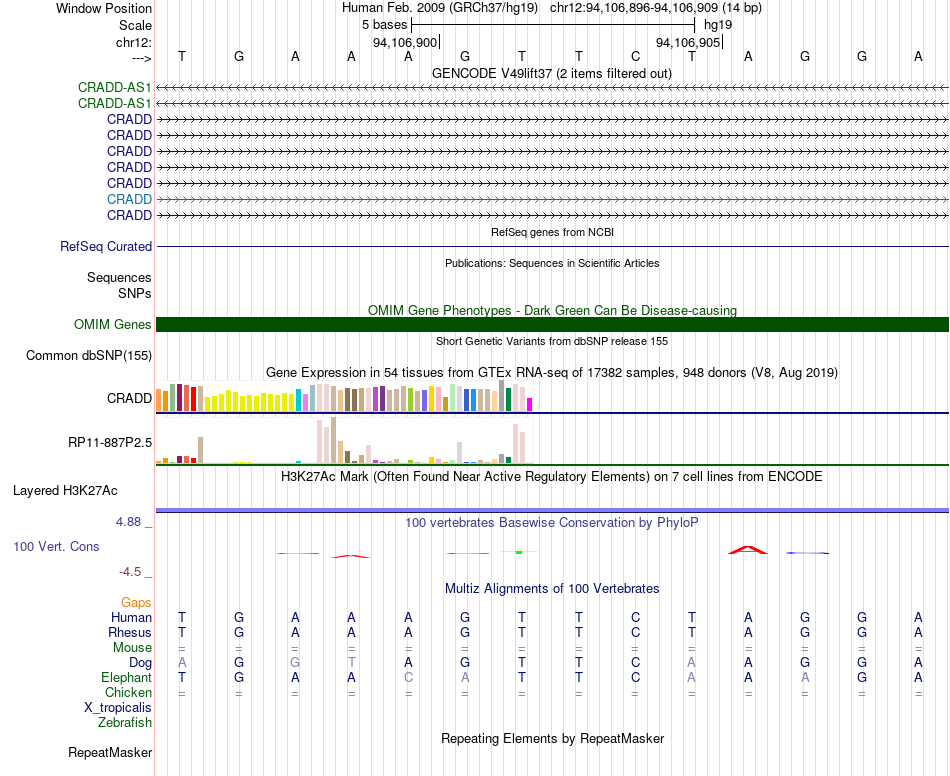Click the Multiz Alignments of 100 Vertebrates title

point(552,588)
